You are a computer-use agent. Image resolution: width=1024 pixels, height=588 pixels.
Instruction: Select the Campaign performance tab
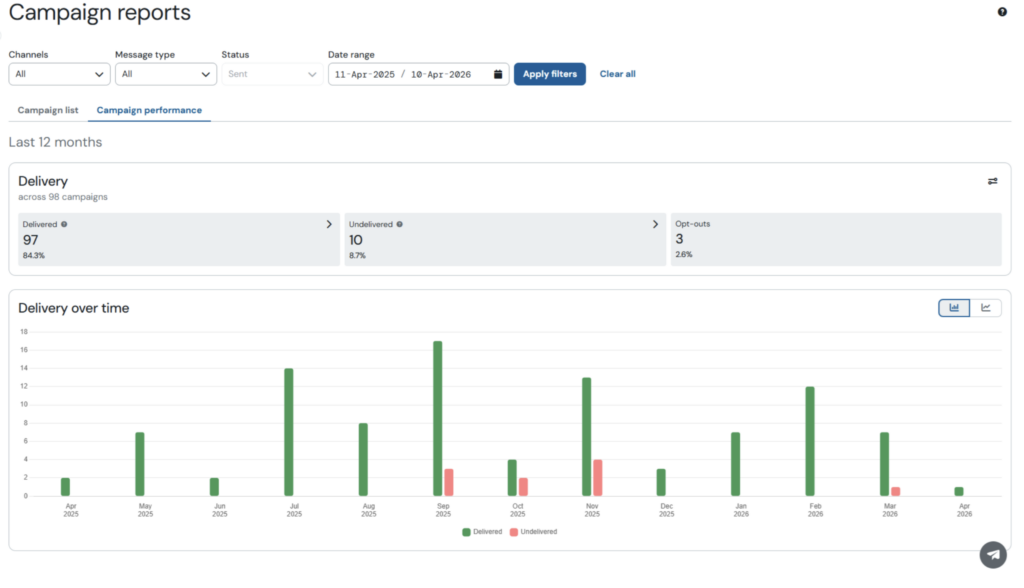[149, 110]
